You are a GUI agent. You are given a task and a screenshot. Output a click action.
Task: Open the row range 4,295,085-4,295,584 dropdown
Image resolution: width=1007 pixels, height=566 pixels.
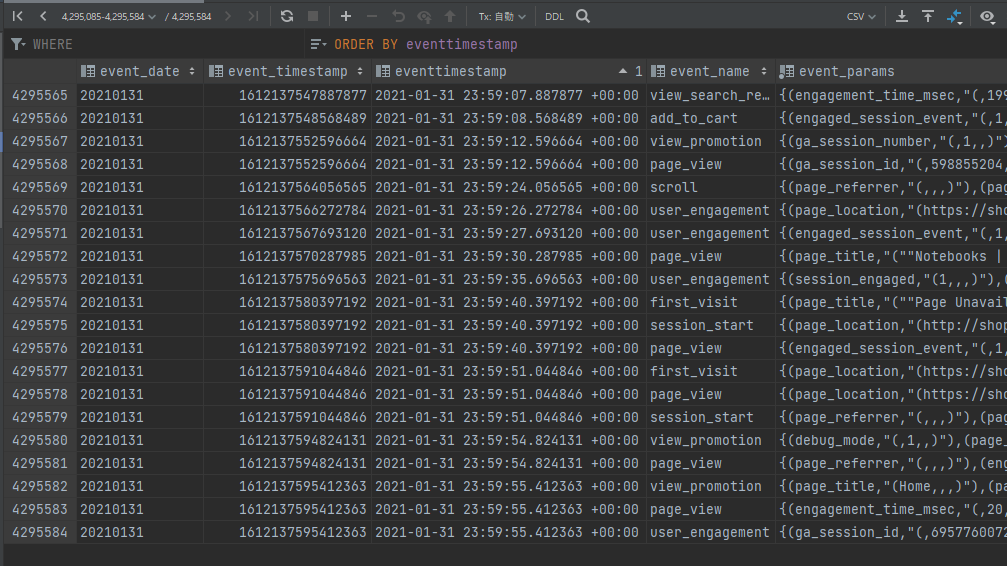click(x=109, y=17)
